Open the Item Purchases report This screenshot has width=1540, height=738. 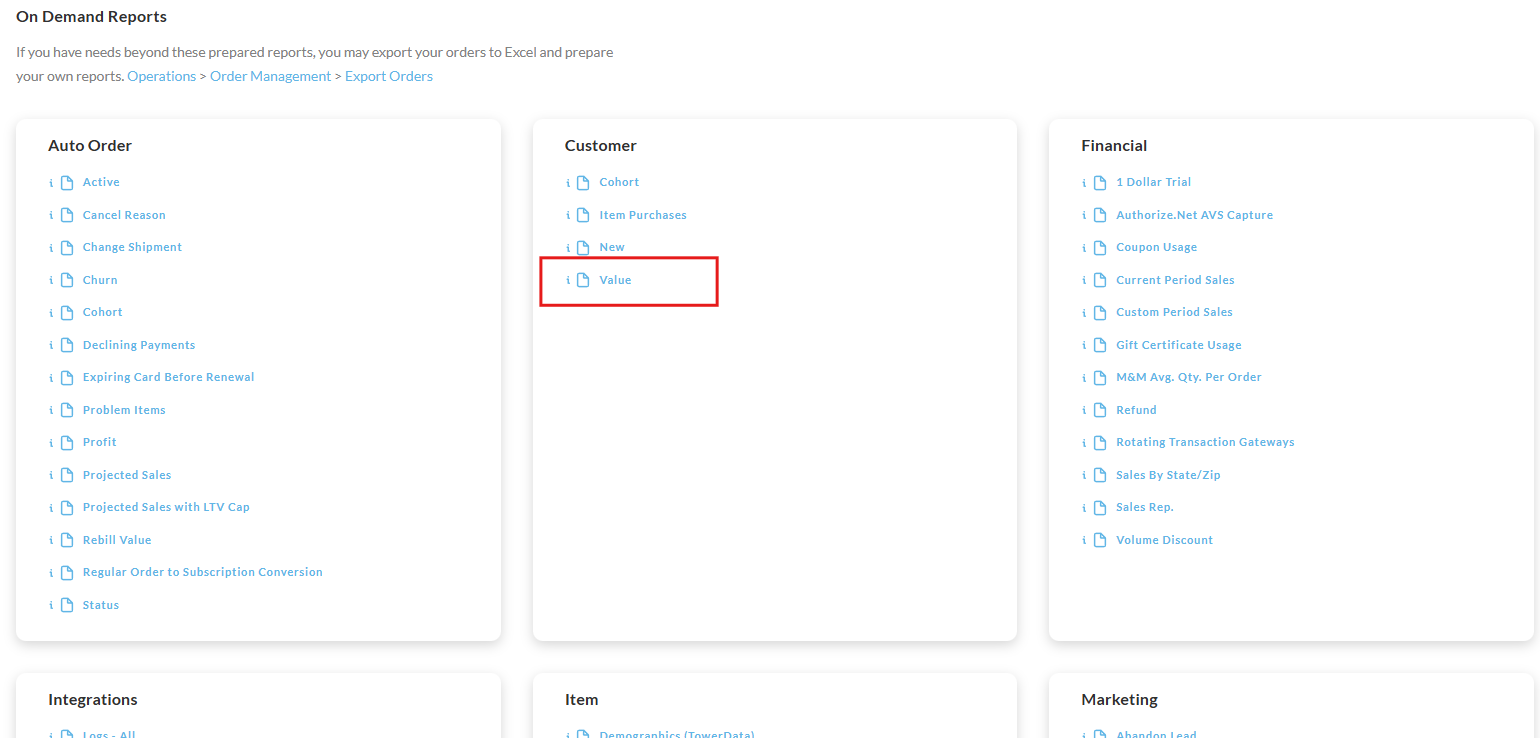pos(643,215)
